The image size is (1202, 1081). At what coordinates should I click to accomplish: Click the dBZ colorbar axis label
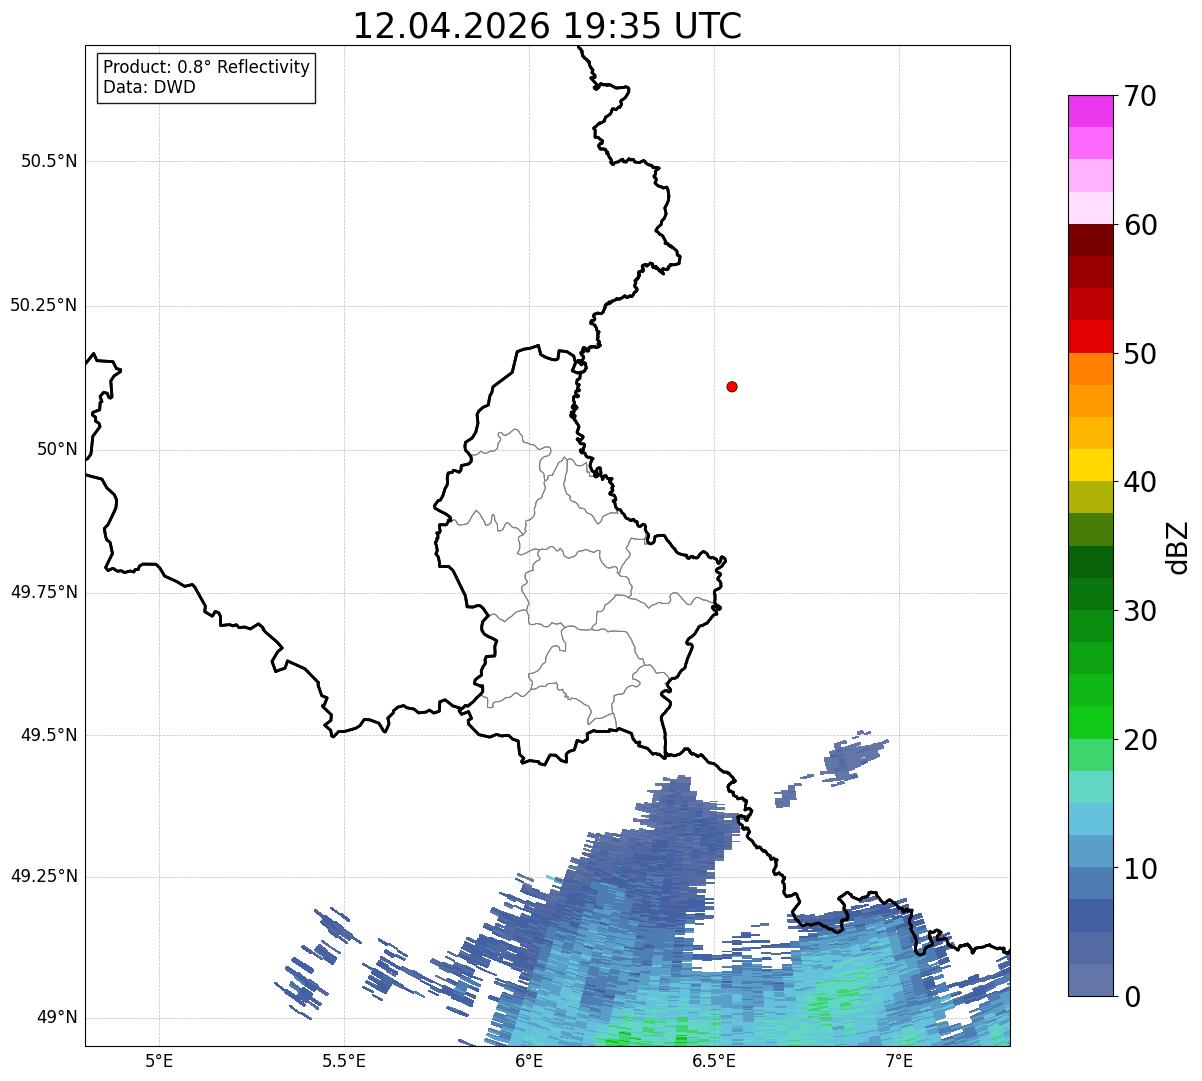tap(1178, 546)
